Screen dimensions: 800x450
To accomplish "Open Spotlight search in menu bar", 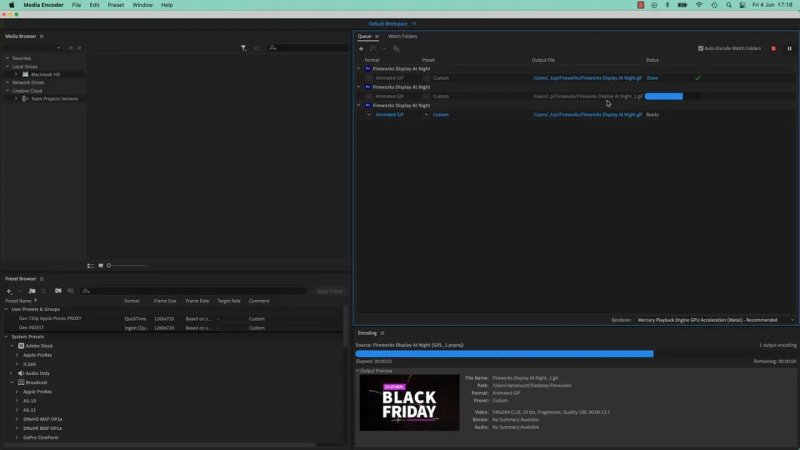I will pos(729,5).
